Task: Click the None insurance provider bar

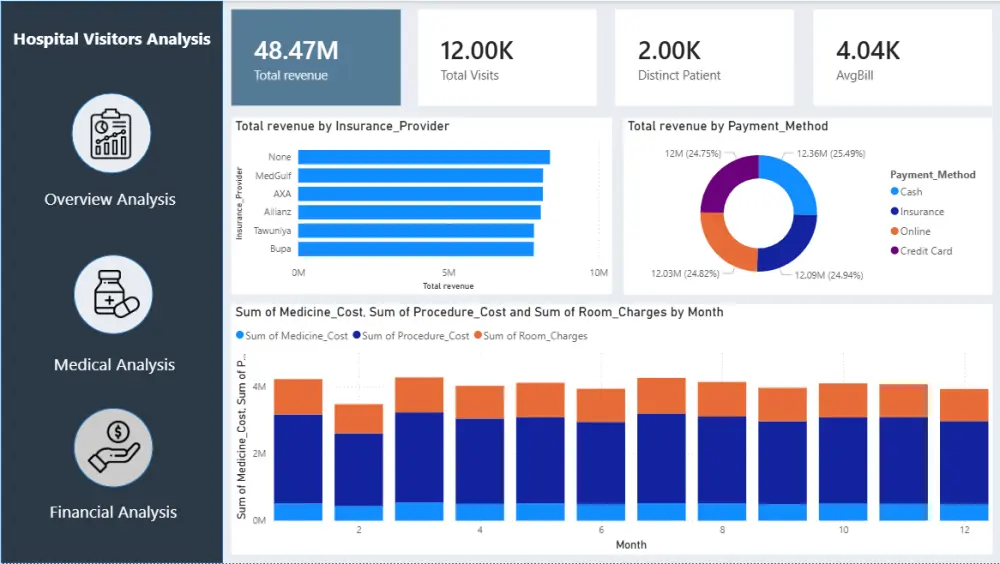Action: coord(424,157)
